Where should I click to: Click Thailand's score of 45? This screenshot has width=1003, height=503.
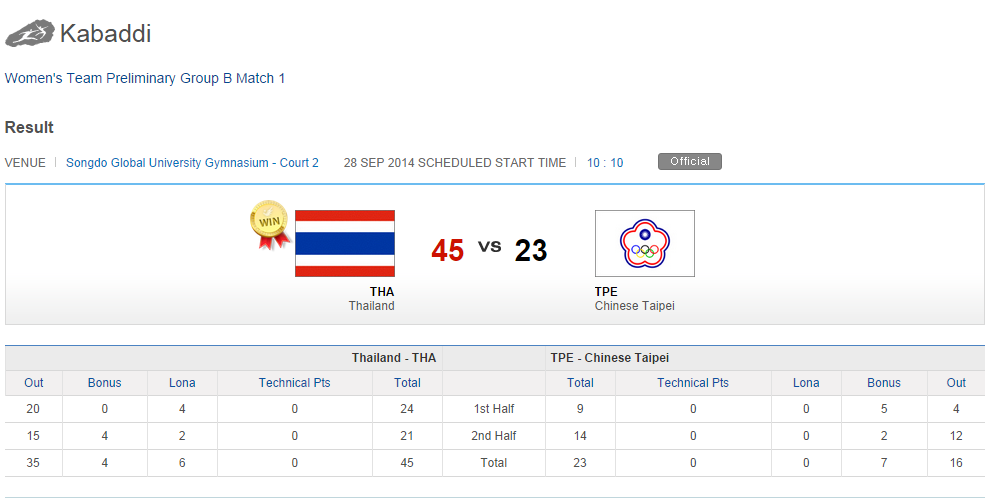pyautogui.click(x=447, y=250)
